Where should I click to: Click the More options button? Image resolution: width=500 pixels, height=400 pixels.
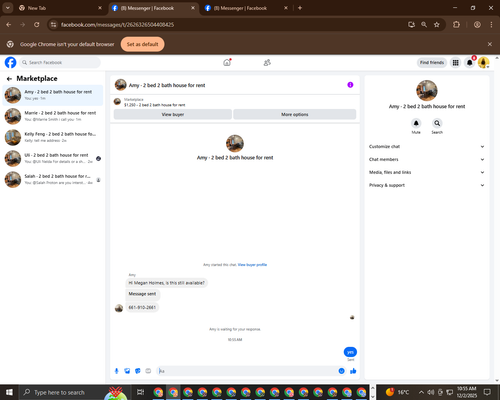pos(295,114)
